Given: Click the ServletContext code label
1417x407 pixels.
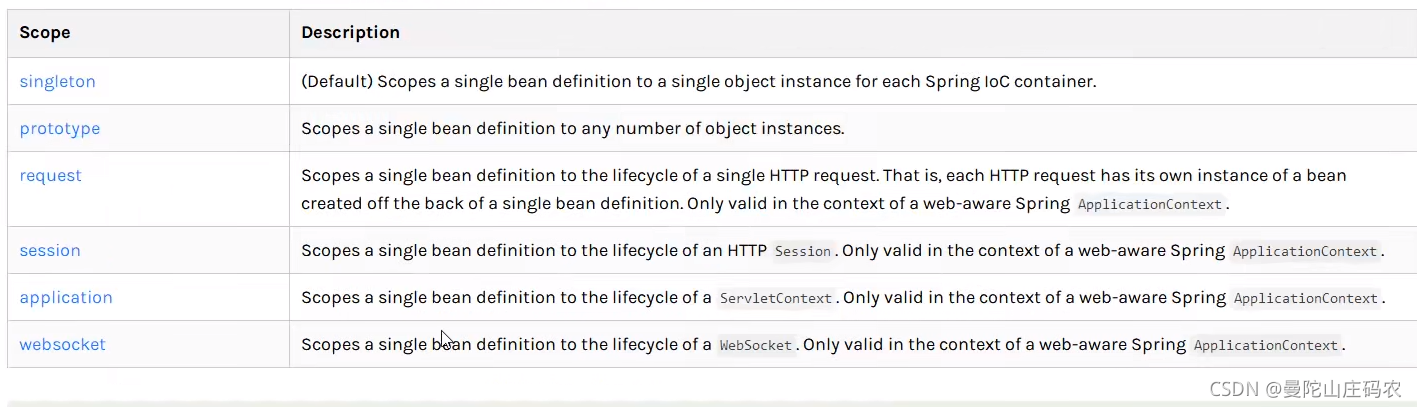Looking at the screenshot, I should pos(776,299).
